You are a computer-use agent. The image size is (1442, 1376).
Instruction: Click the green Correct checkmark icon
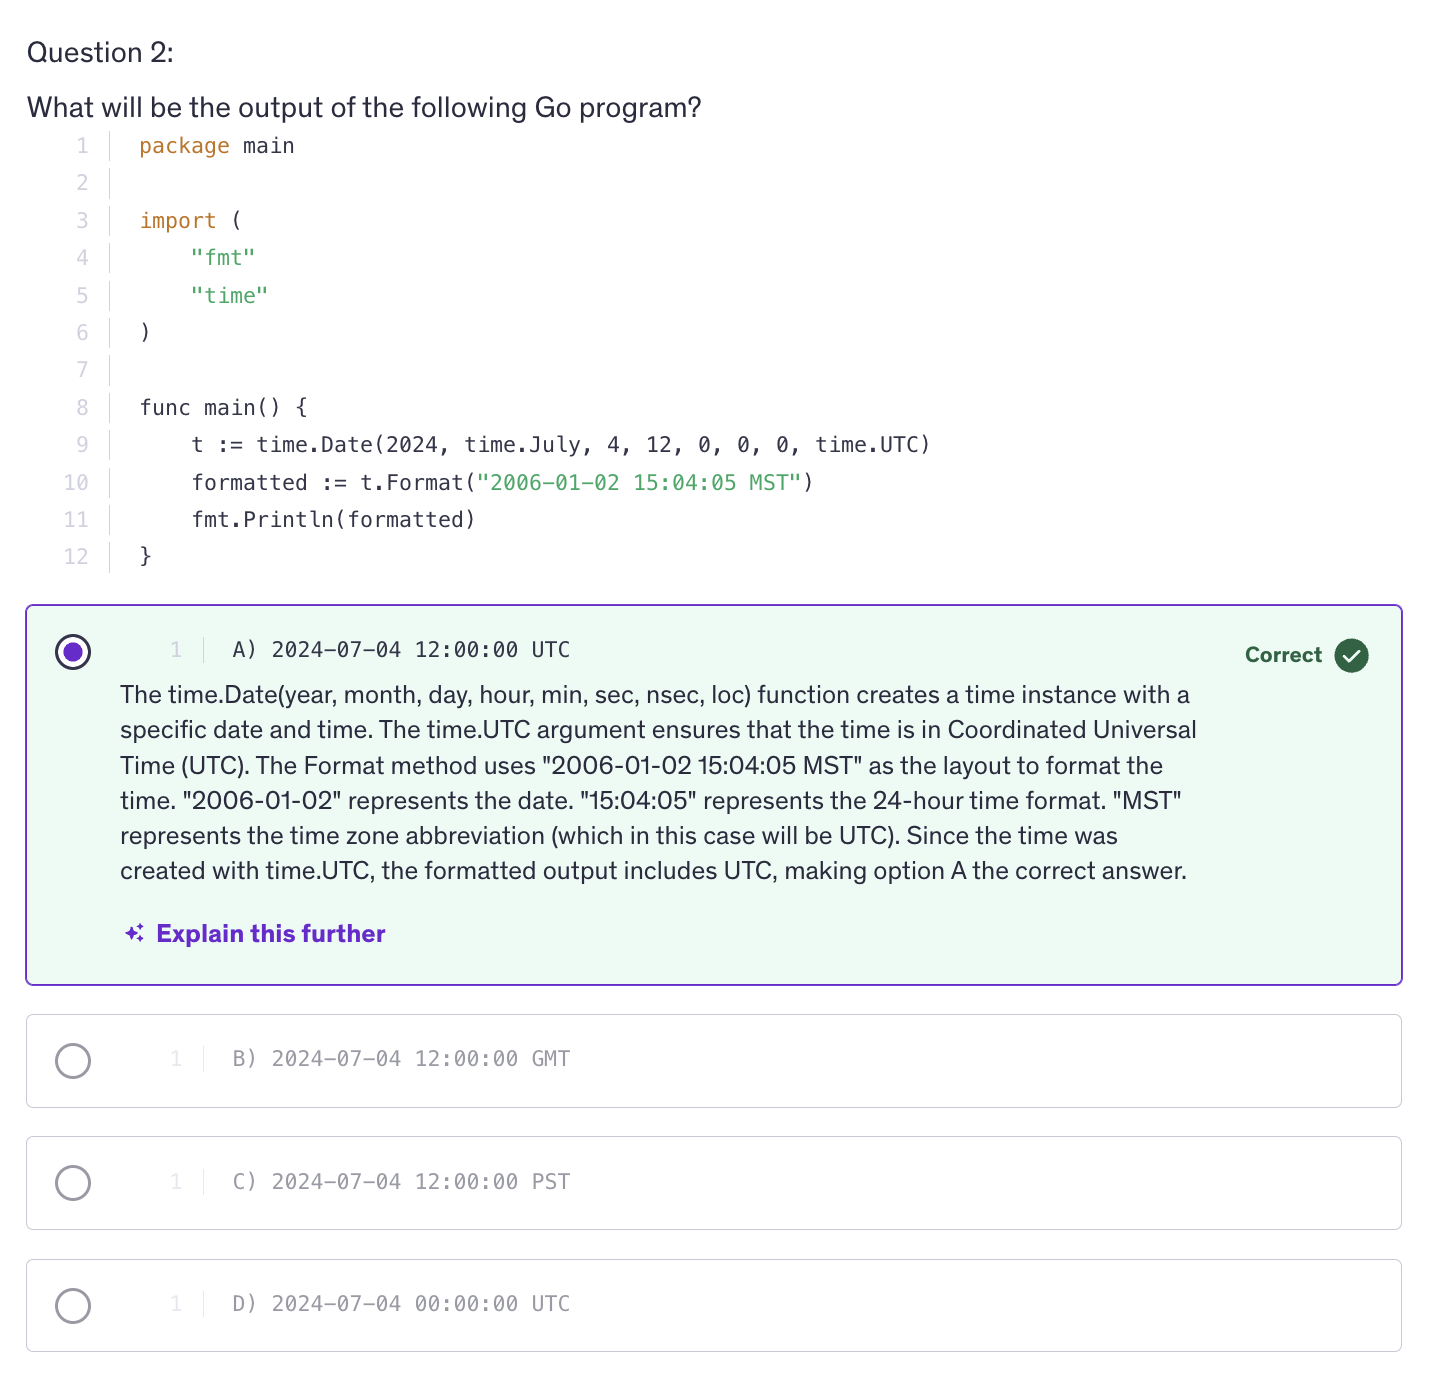(1351, 655)
